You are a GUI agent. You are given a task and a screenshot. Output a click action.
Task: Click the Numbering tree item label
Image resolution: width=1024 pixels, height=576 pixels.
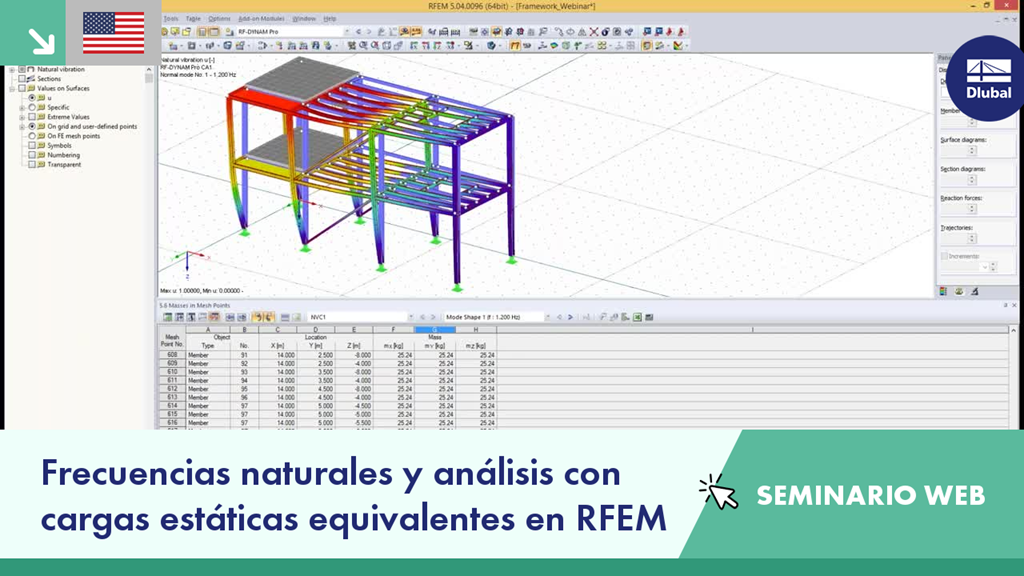pos(63,155)
